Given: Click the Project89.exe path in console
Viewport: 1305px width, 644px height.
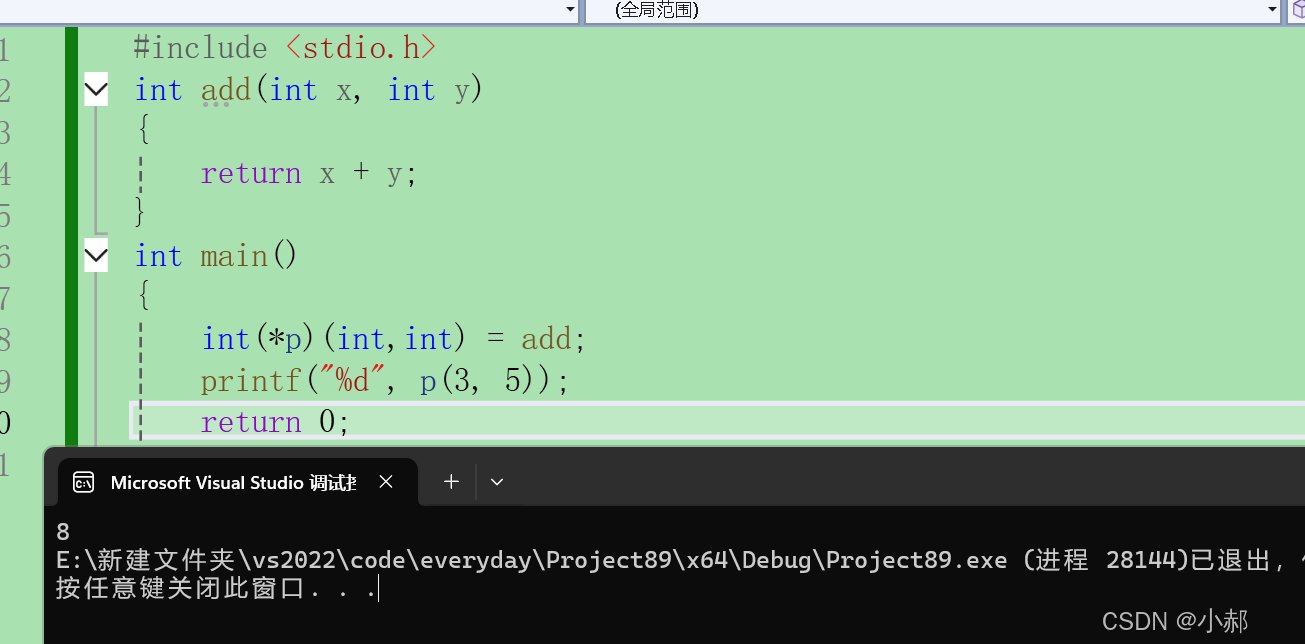Looking at the screenshot, I should tap(531, 560).
